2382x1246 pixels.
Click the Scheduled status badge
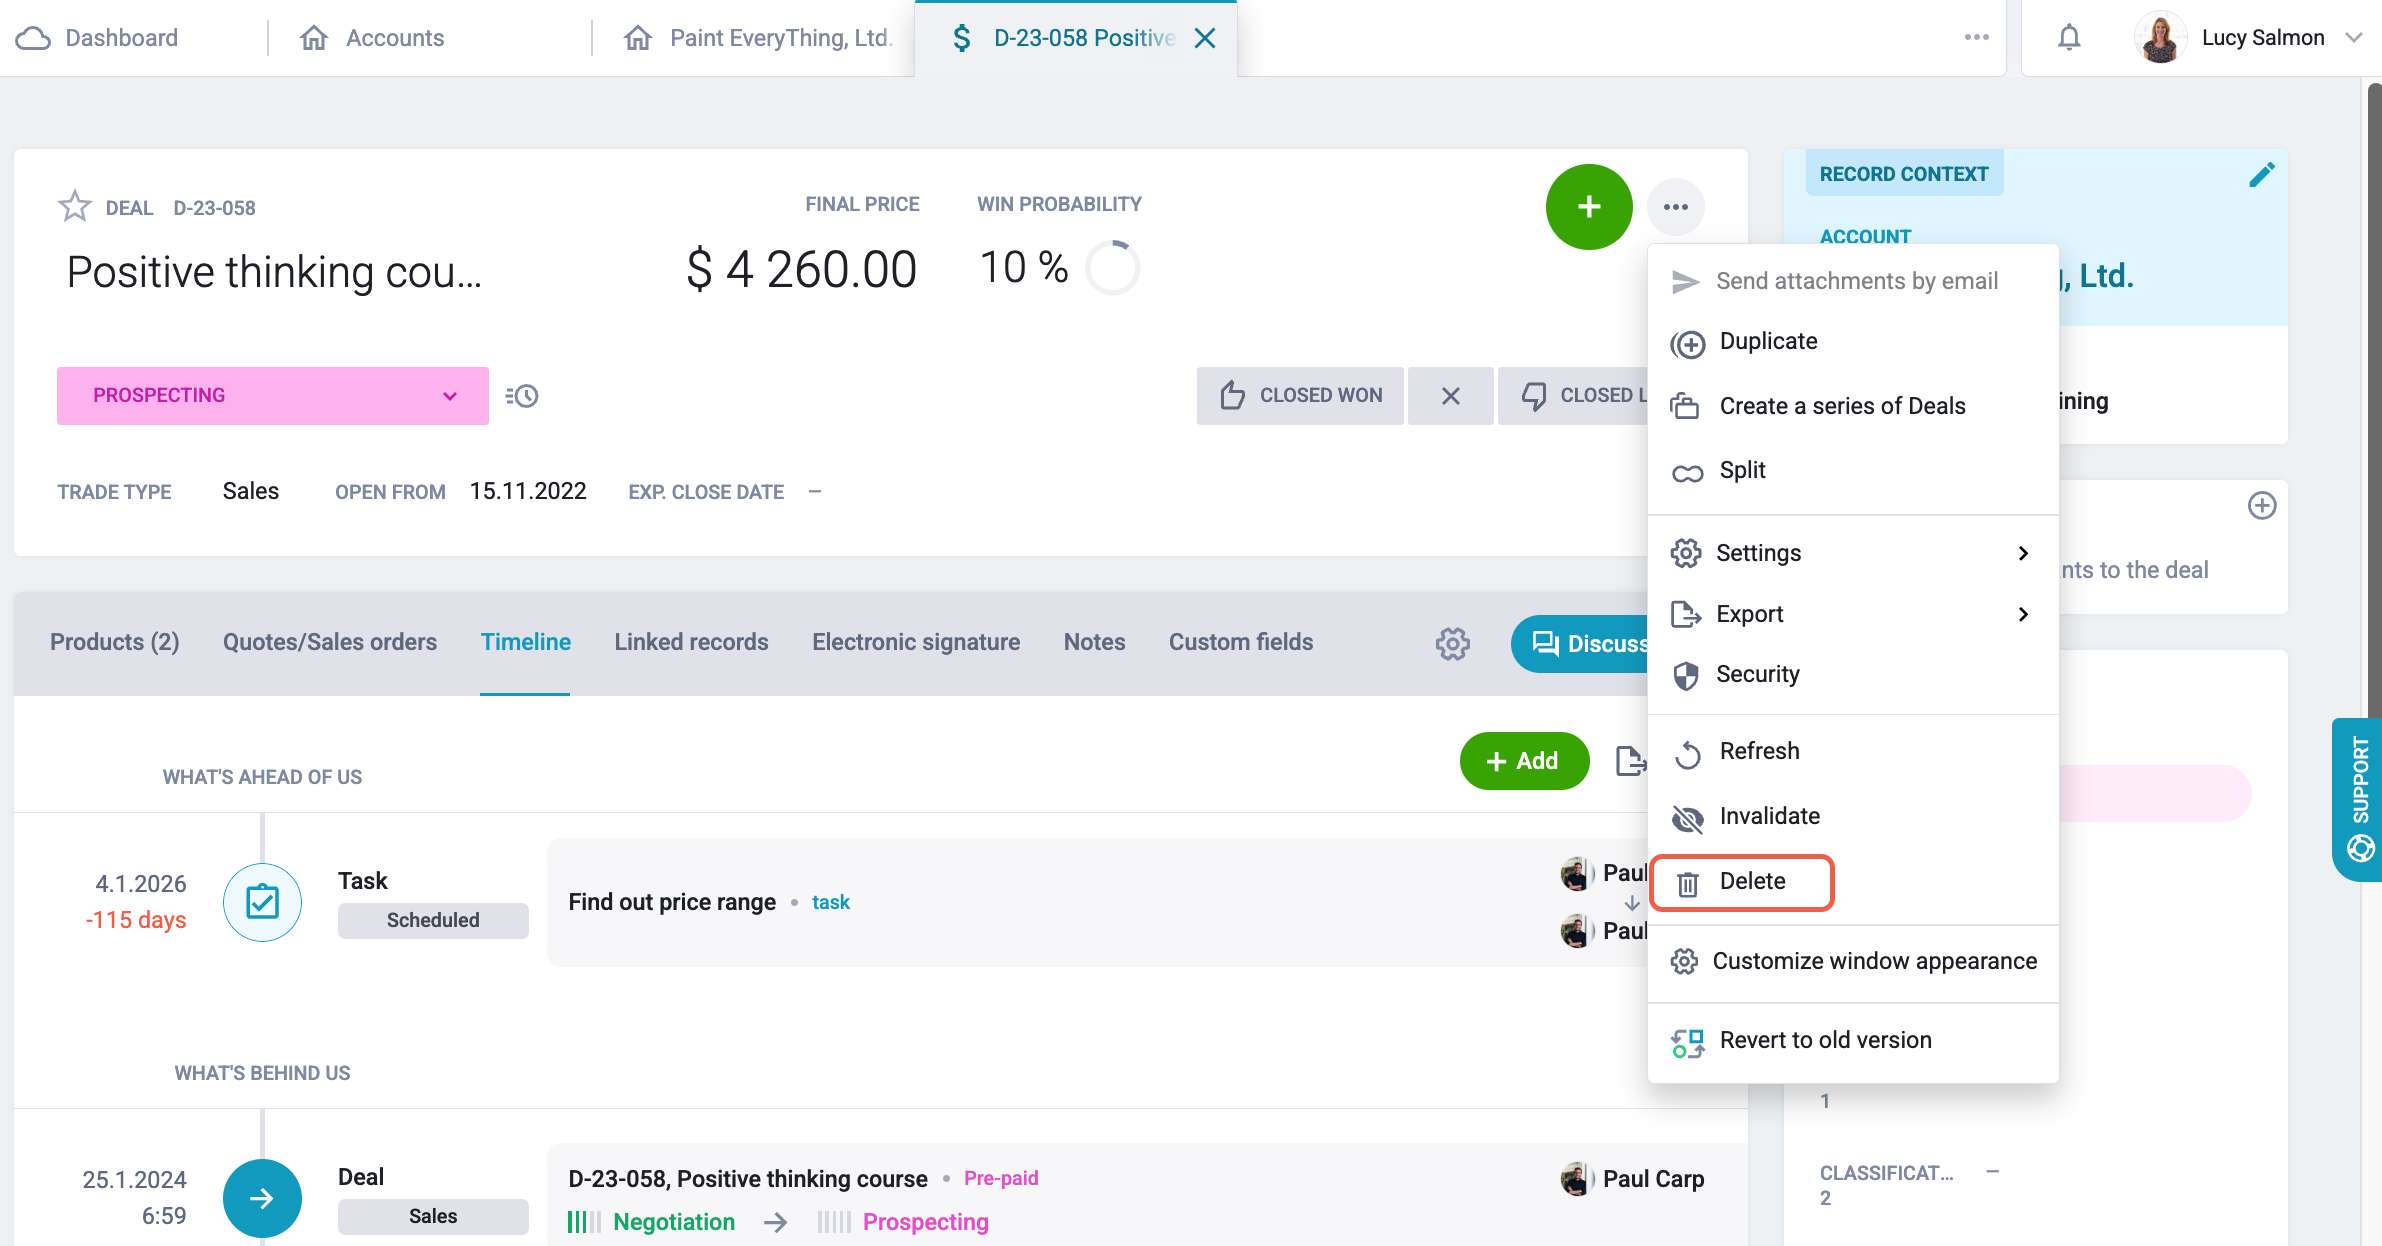pyautogui.click(x=433, y=920)
